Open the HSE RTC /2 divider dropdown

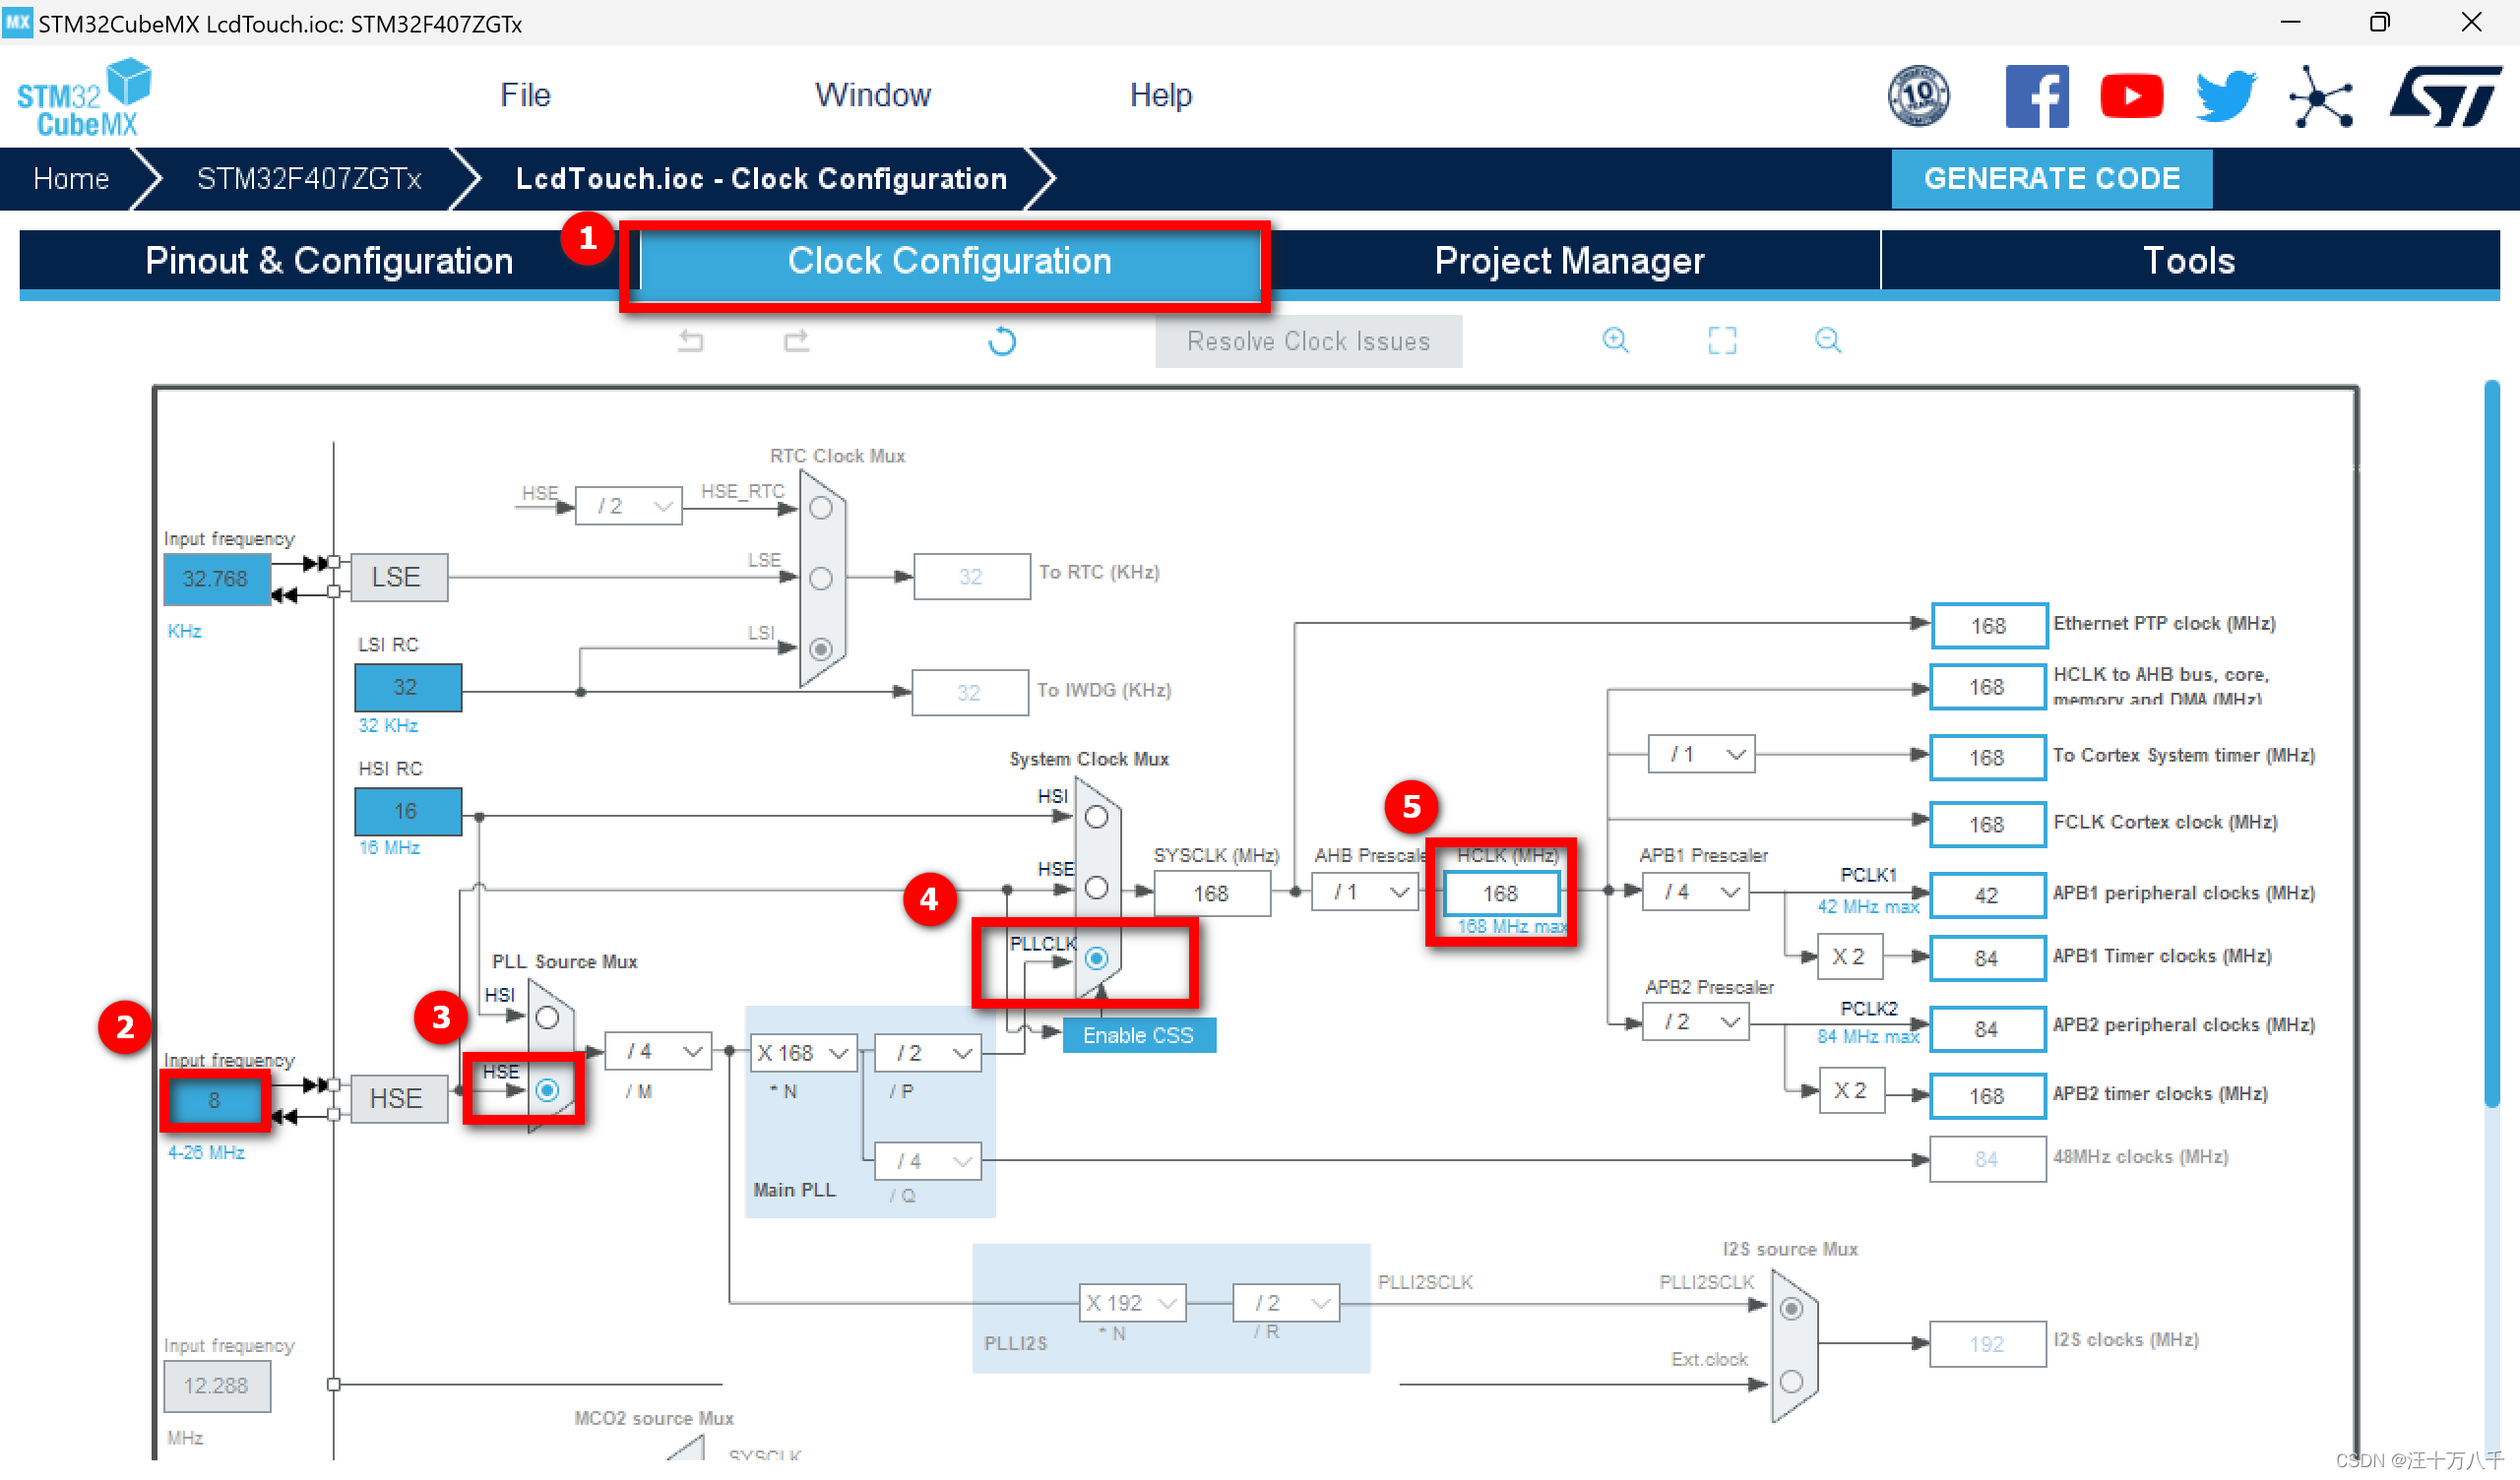coord(629,506)
